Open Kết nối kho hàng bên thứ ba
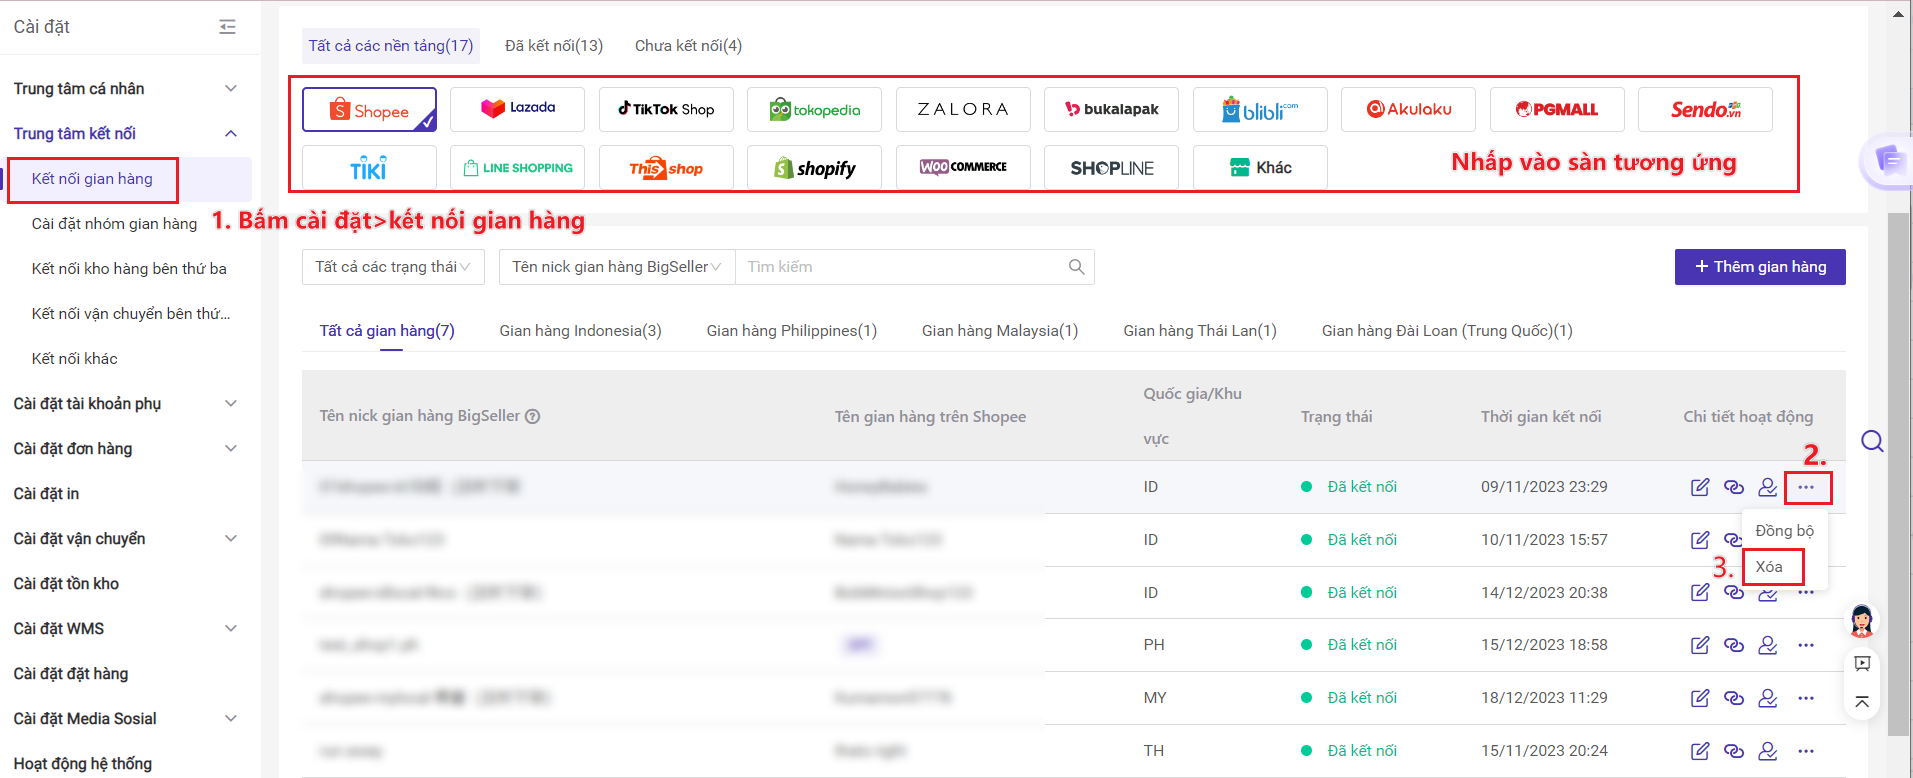 [x=129, y=269]
